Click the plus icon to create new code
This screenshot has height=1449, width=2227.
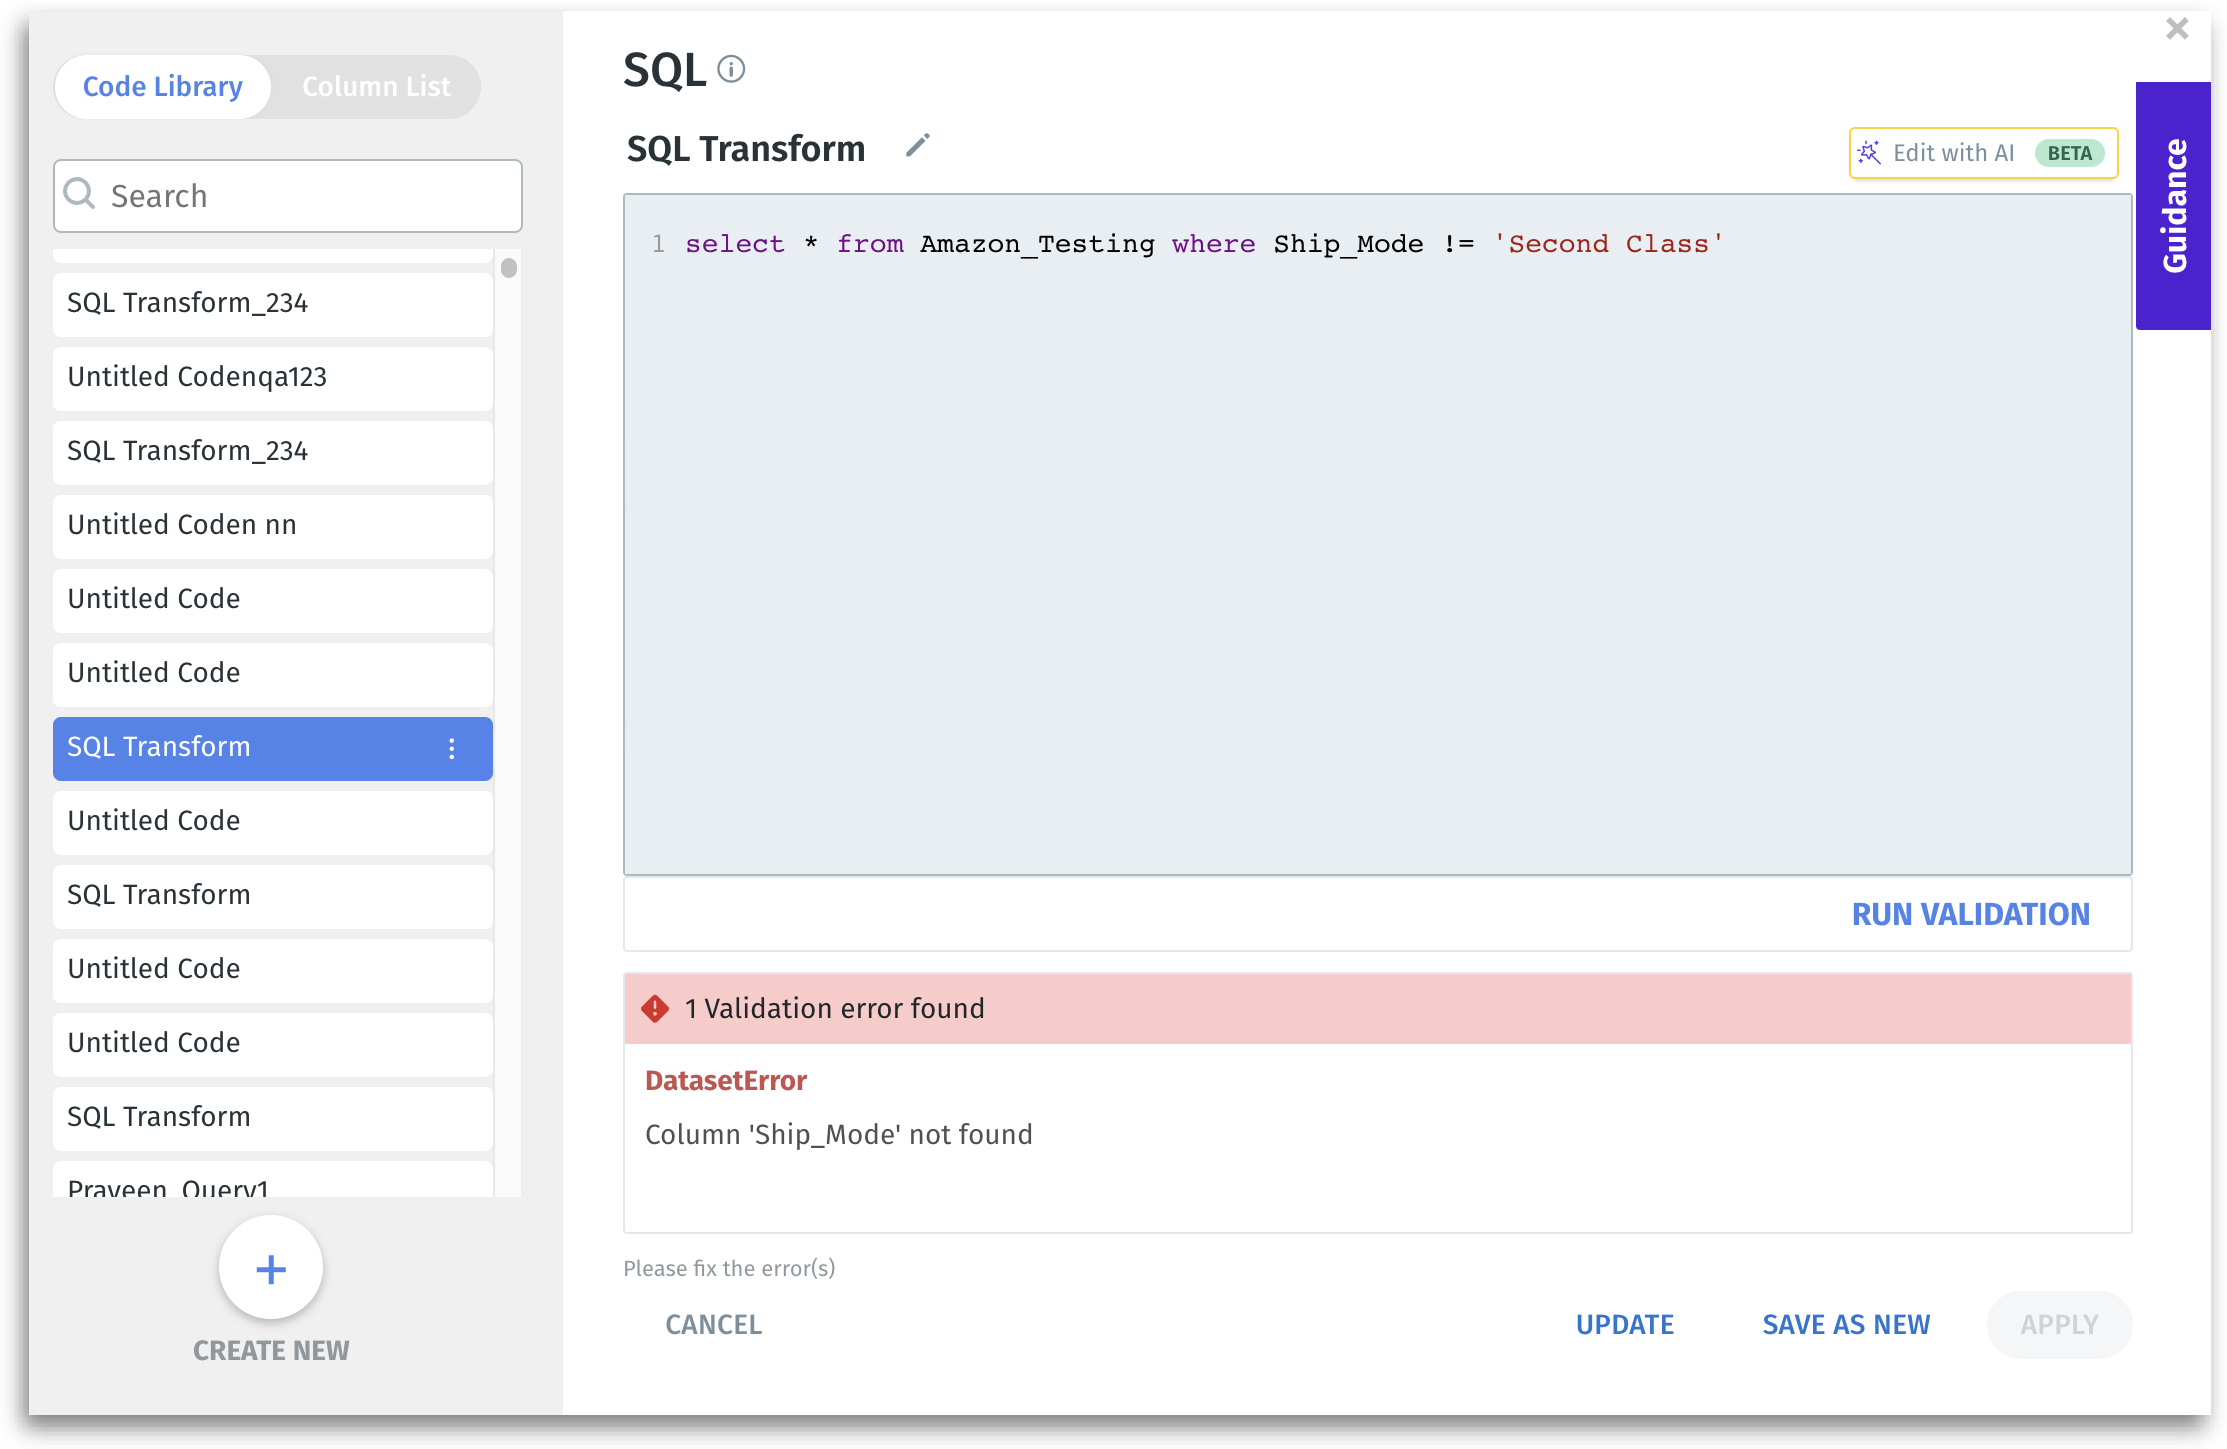(271, 1269)
